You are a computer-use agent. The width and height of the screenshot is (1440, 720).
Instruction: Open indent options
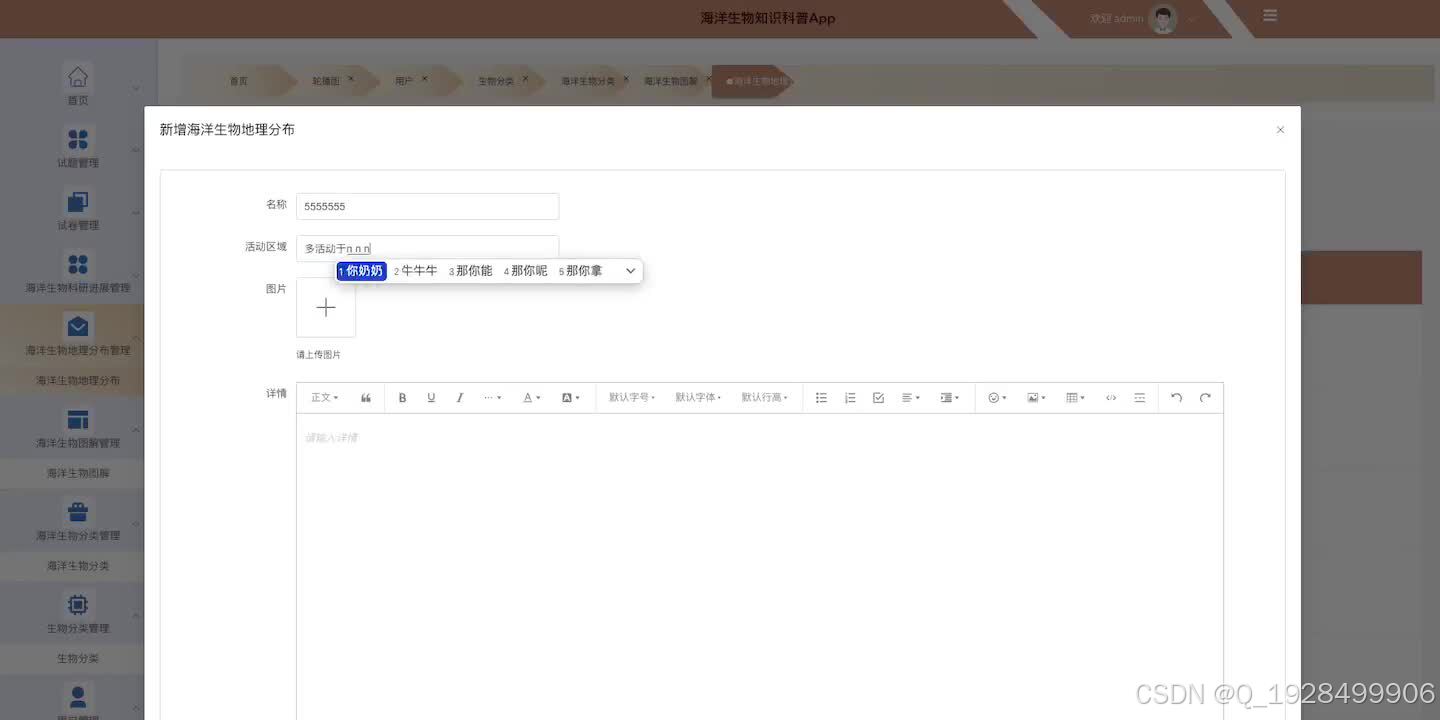[949, 398]
